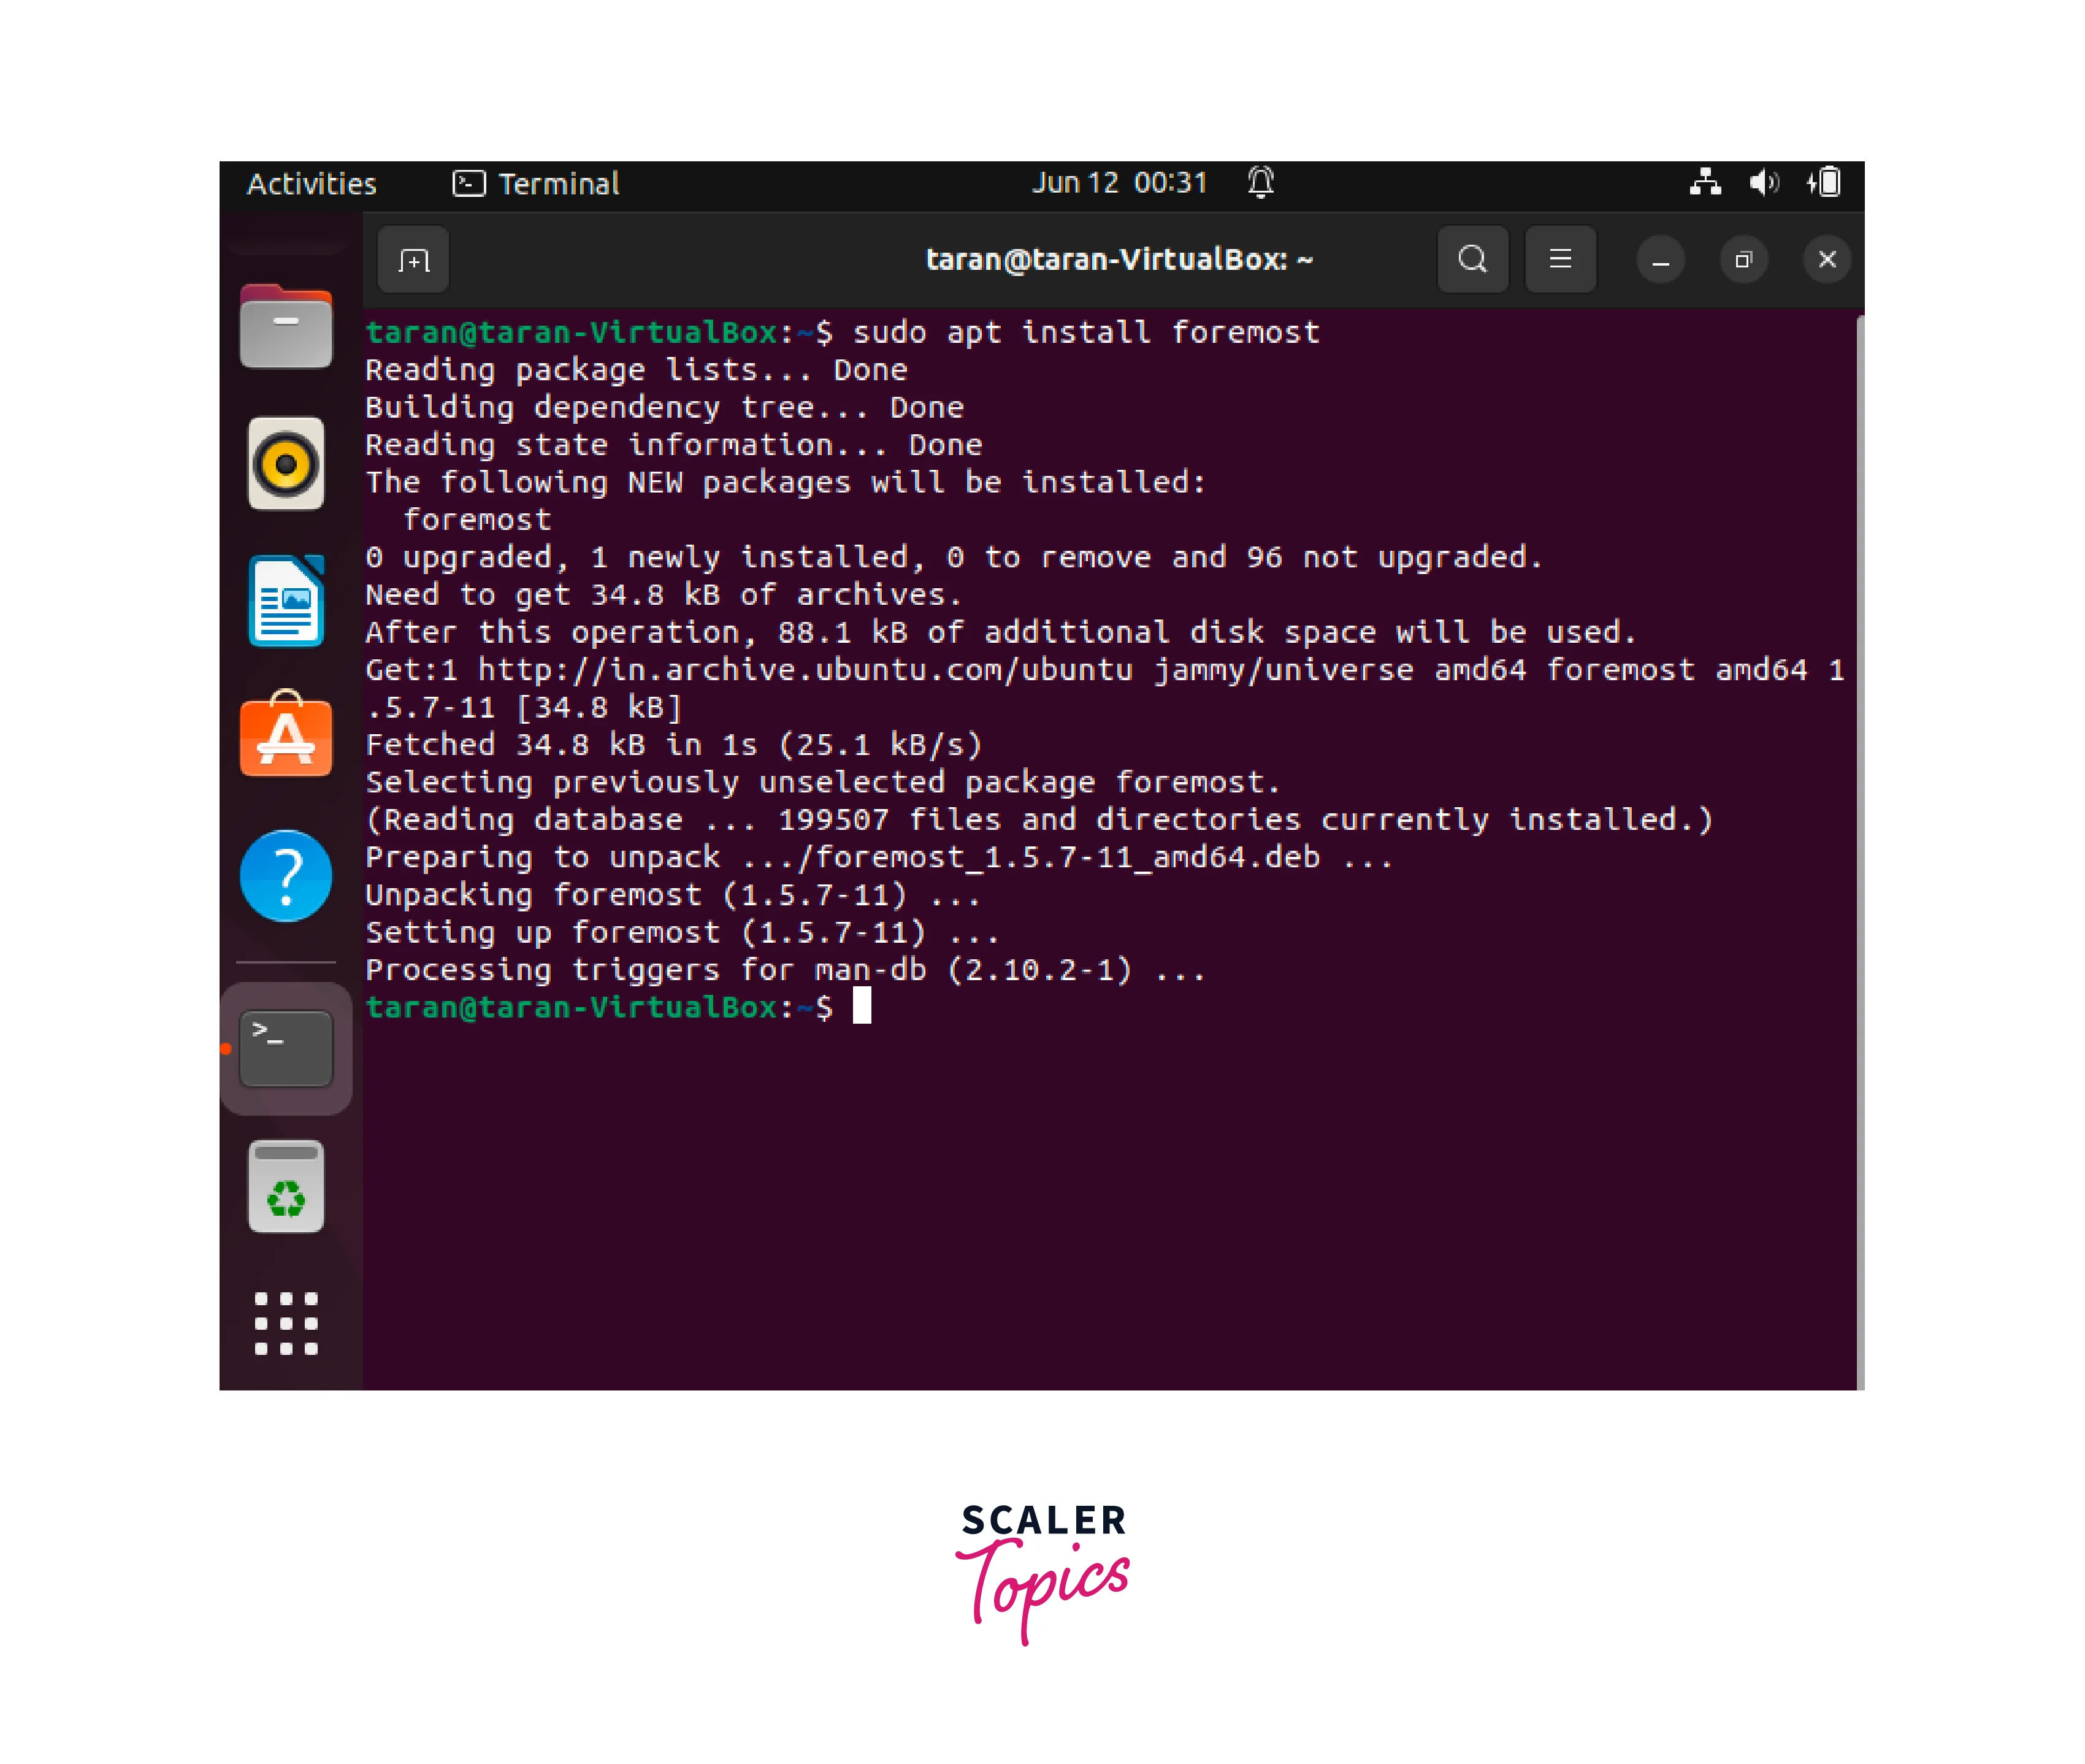This screenshot has width=2085, height=1764.
Task: Open the Terminal app menu in top bar
Action: click(x=537, y=184)
